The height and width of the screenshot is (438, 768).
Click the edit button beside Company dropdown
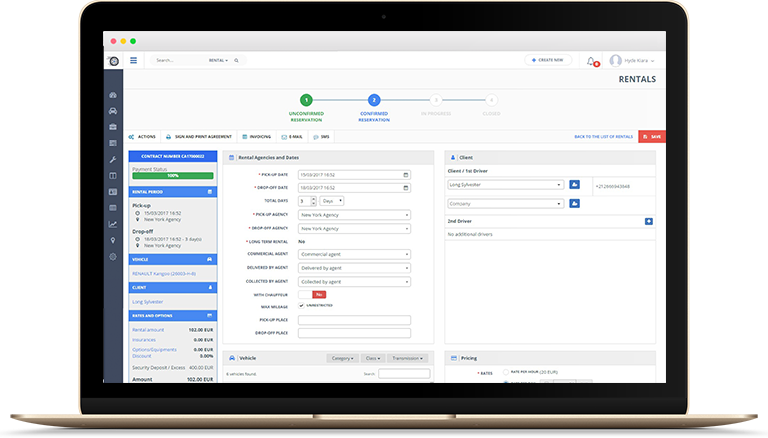click(x=575, y=203)
